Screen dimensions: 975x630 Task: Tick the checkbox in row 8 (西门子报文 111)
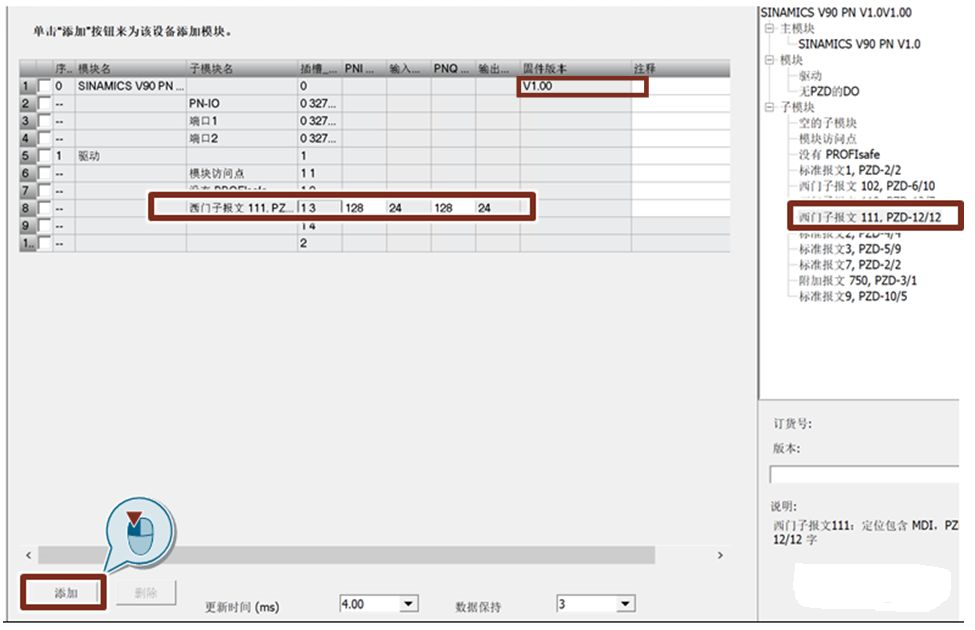coord(45,208)
